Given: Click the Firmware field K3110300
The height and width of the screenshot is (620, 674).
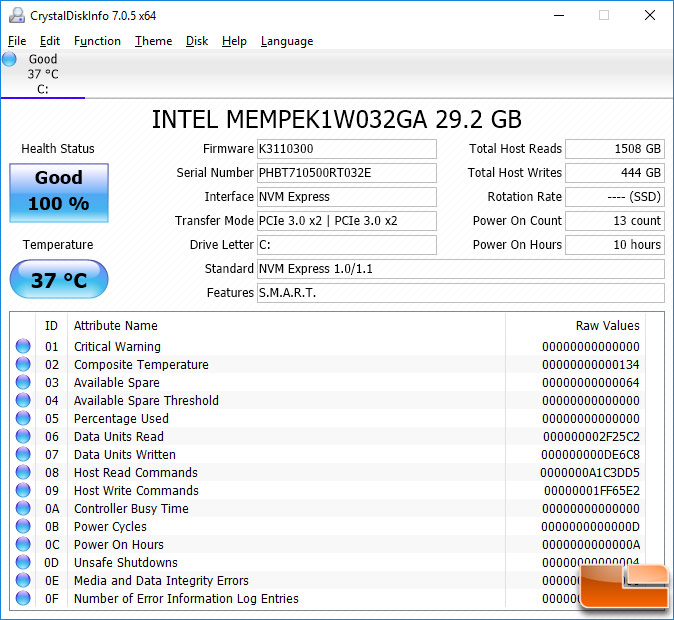Looking at the screenshot, I should [x=347, y=149].
